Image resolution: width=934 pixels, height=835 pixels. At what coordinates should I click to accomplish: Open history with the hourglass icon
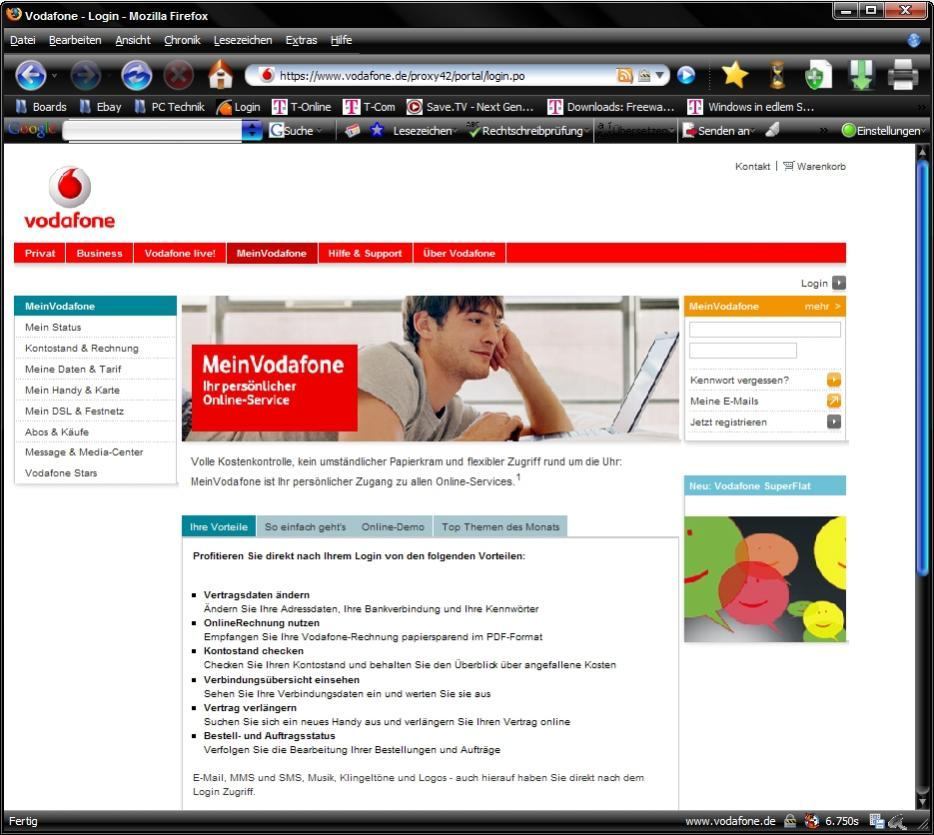[777, 75]
